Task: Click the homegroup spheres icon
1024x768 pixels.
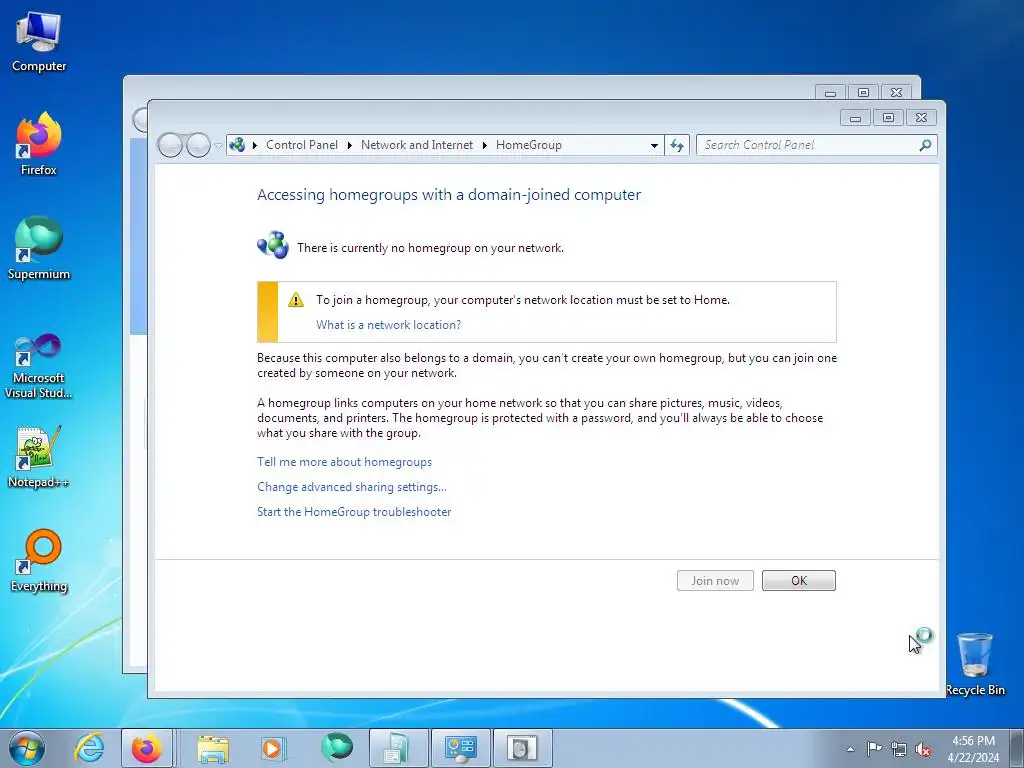Action: 273,246
